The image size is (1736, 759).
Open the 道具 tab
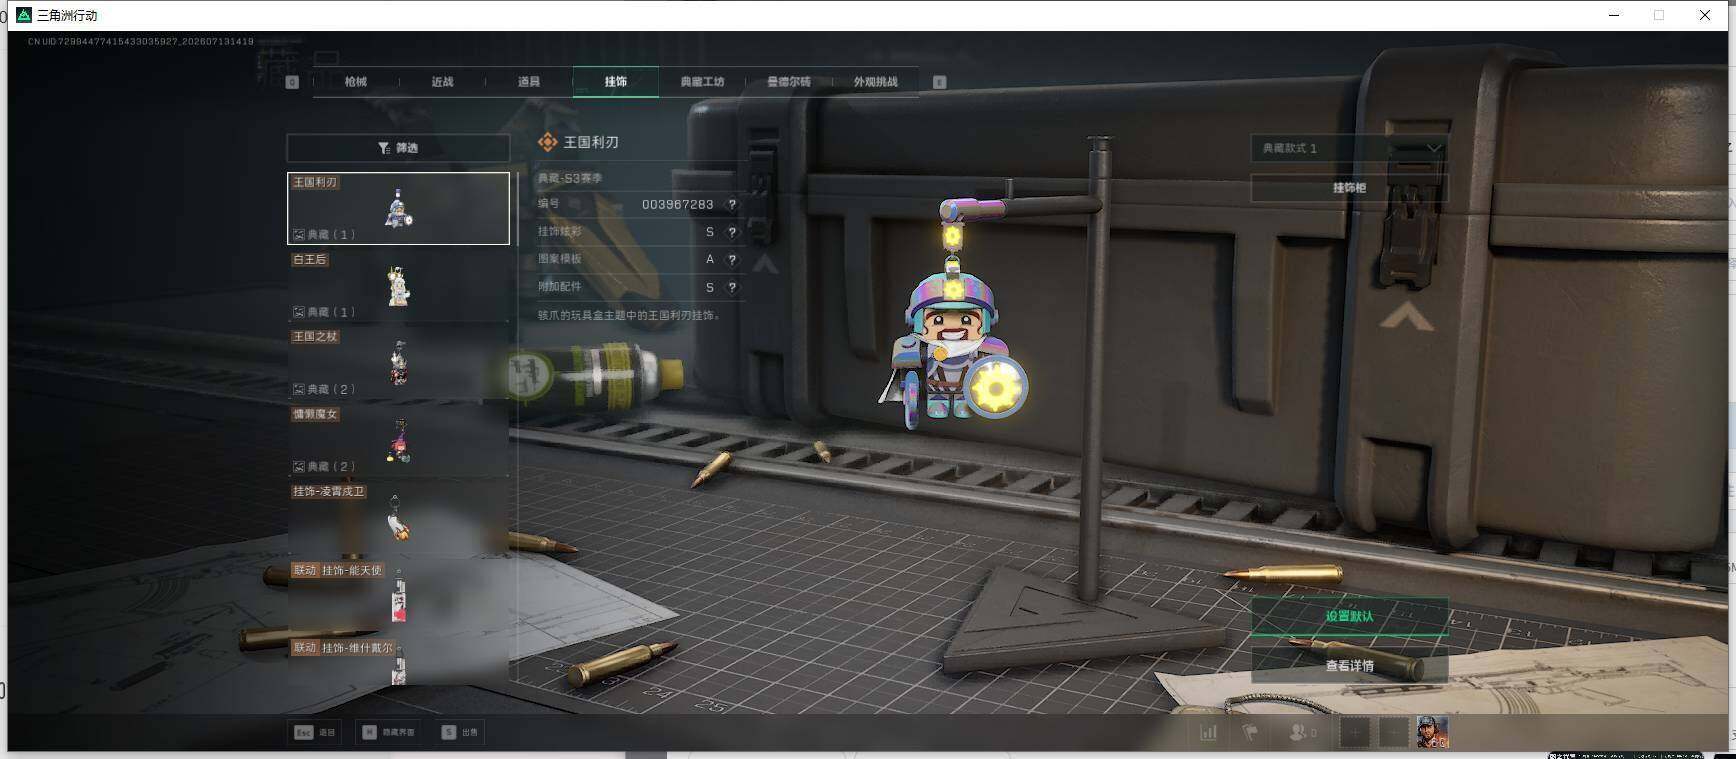tap(529, 82)
